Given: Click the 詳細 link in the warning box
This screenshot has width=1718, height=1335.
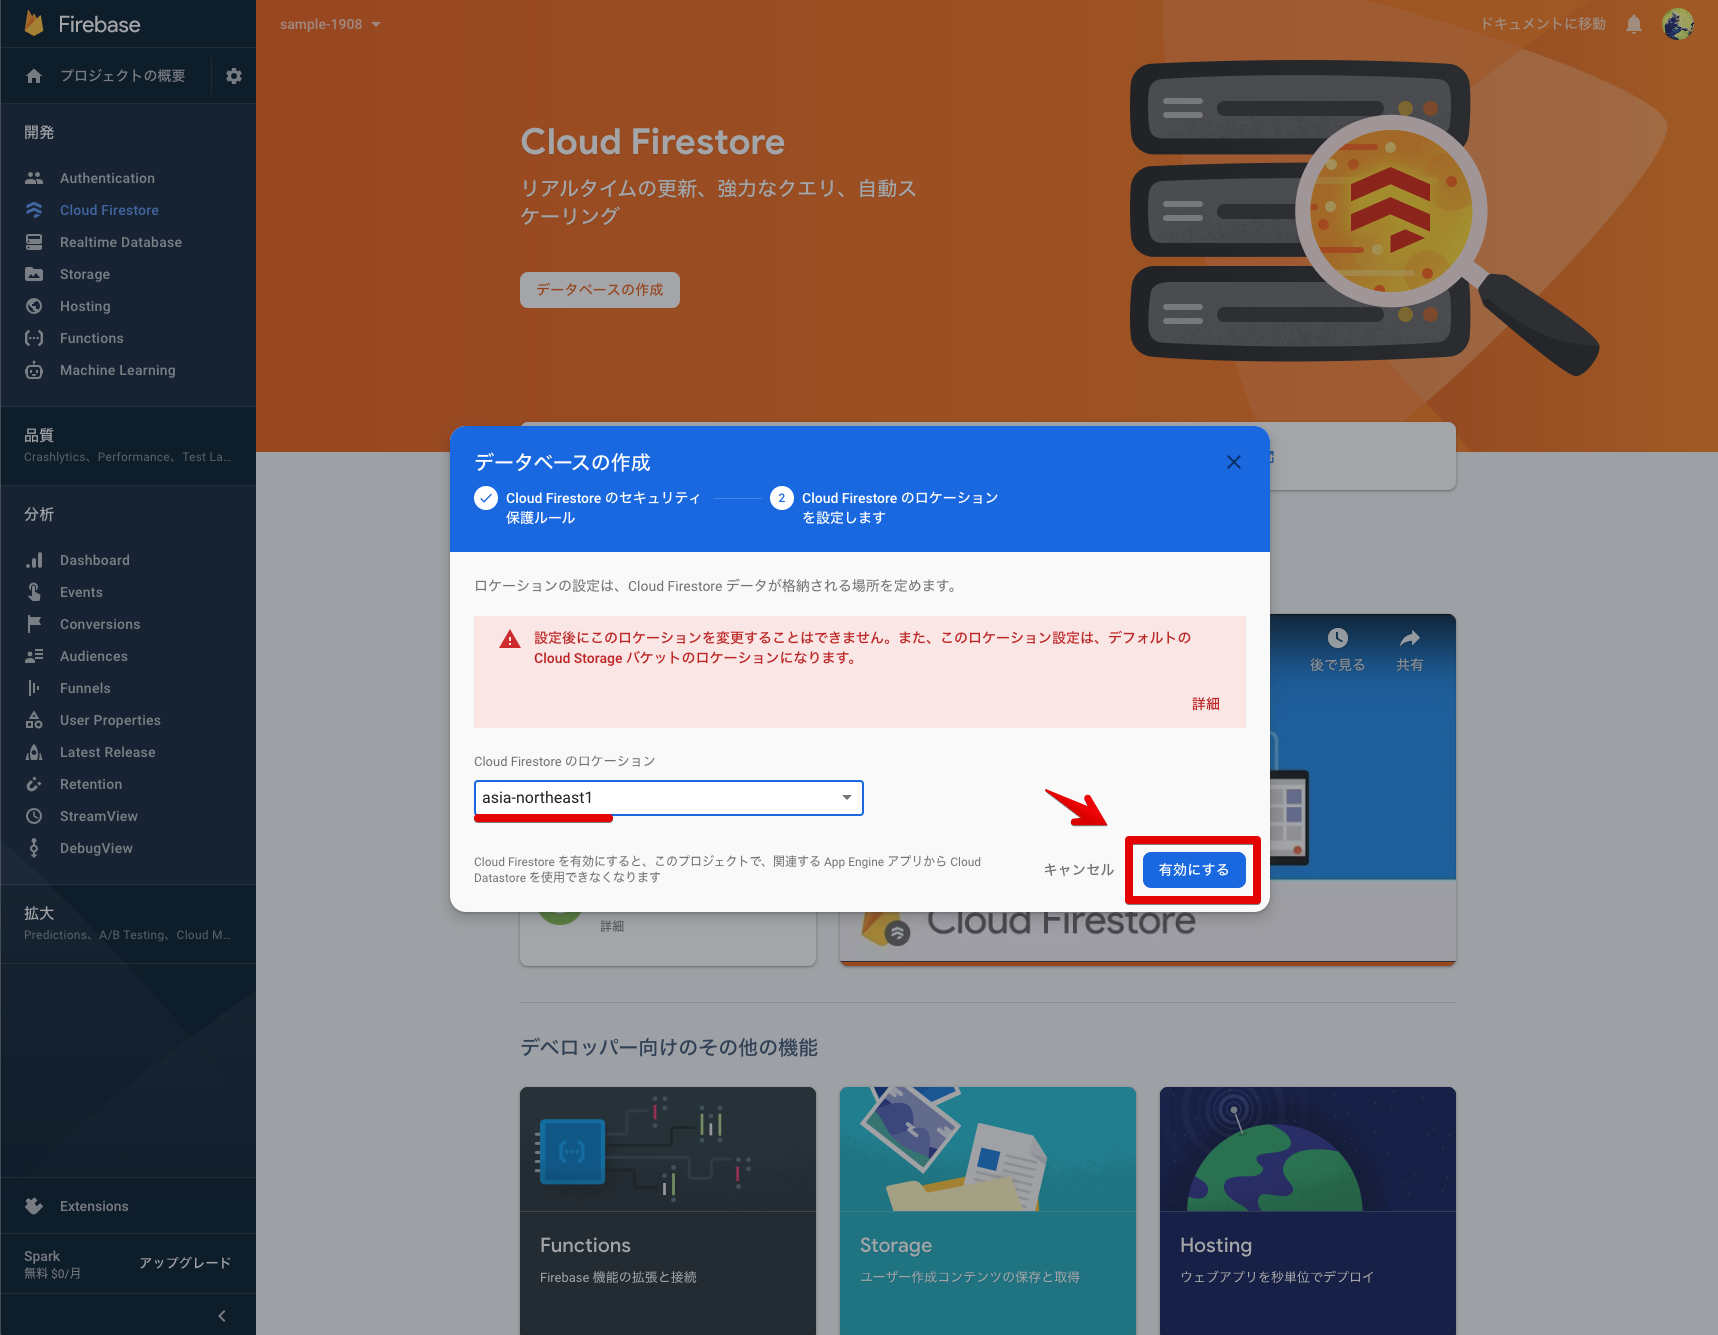Looking at the screenshot, I should (x=1206, y=704).
